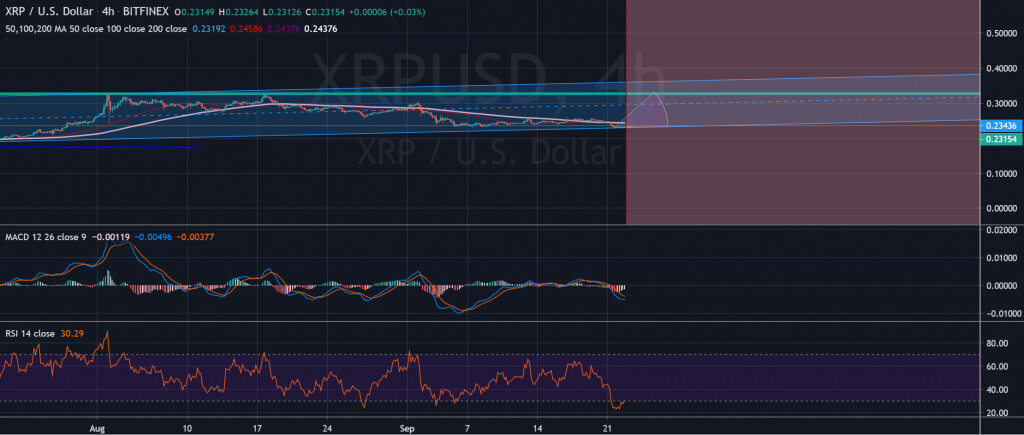Select the RSI 14 close indicator legend
Screen dimensions: 1024x435
click(29, 334)
